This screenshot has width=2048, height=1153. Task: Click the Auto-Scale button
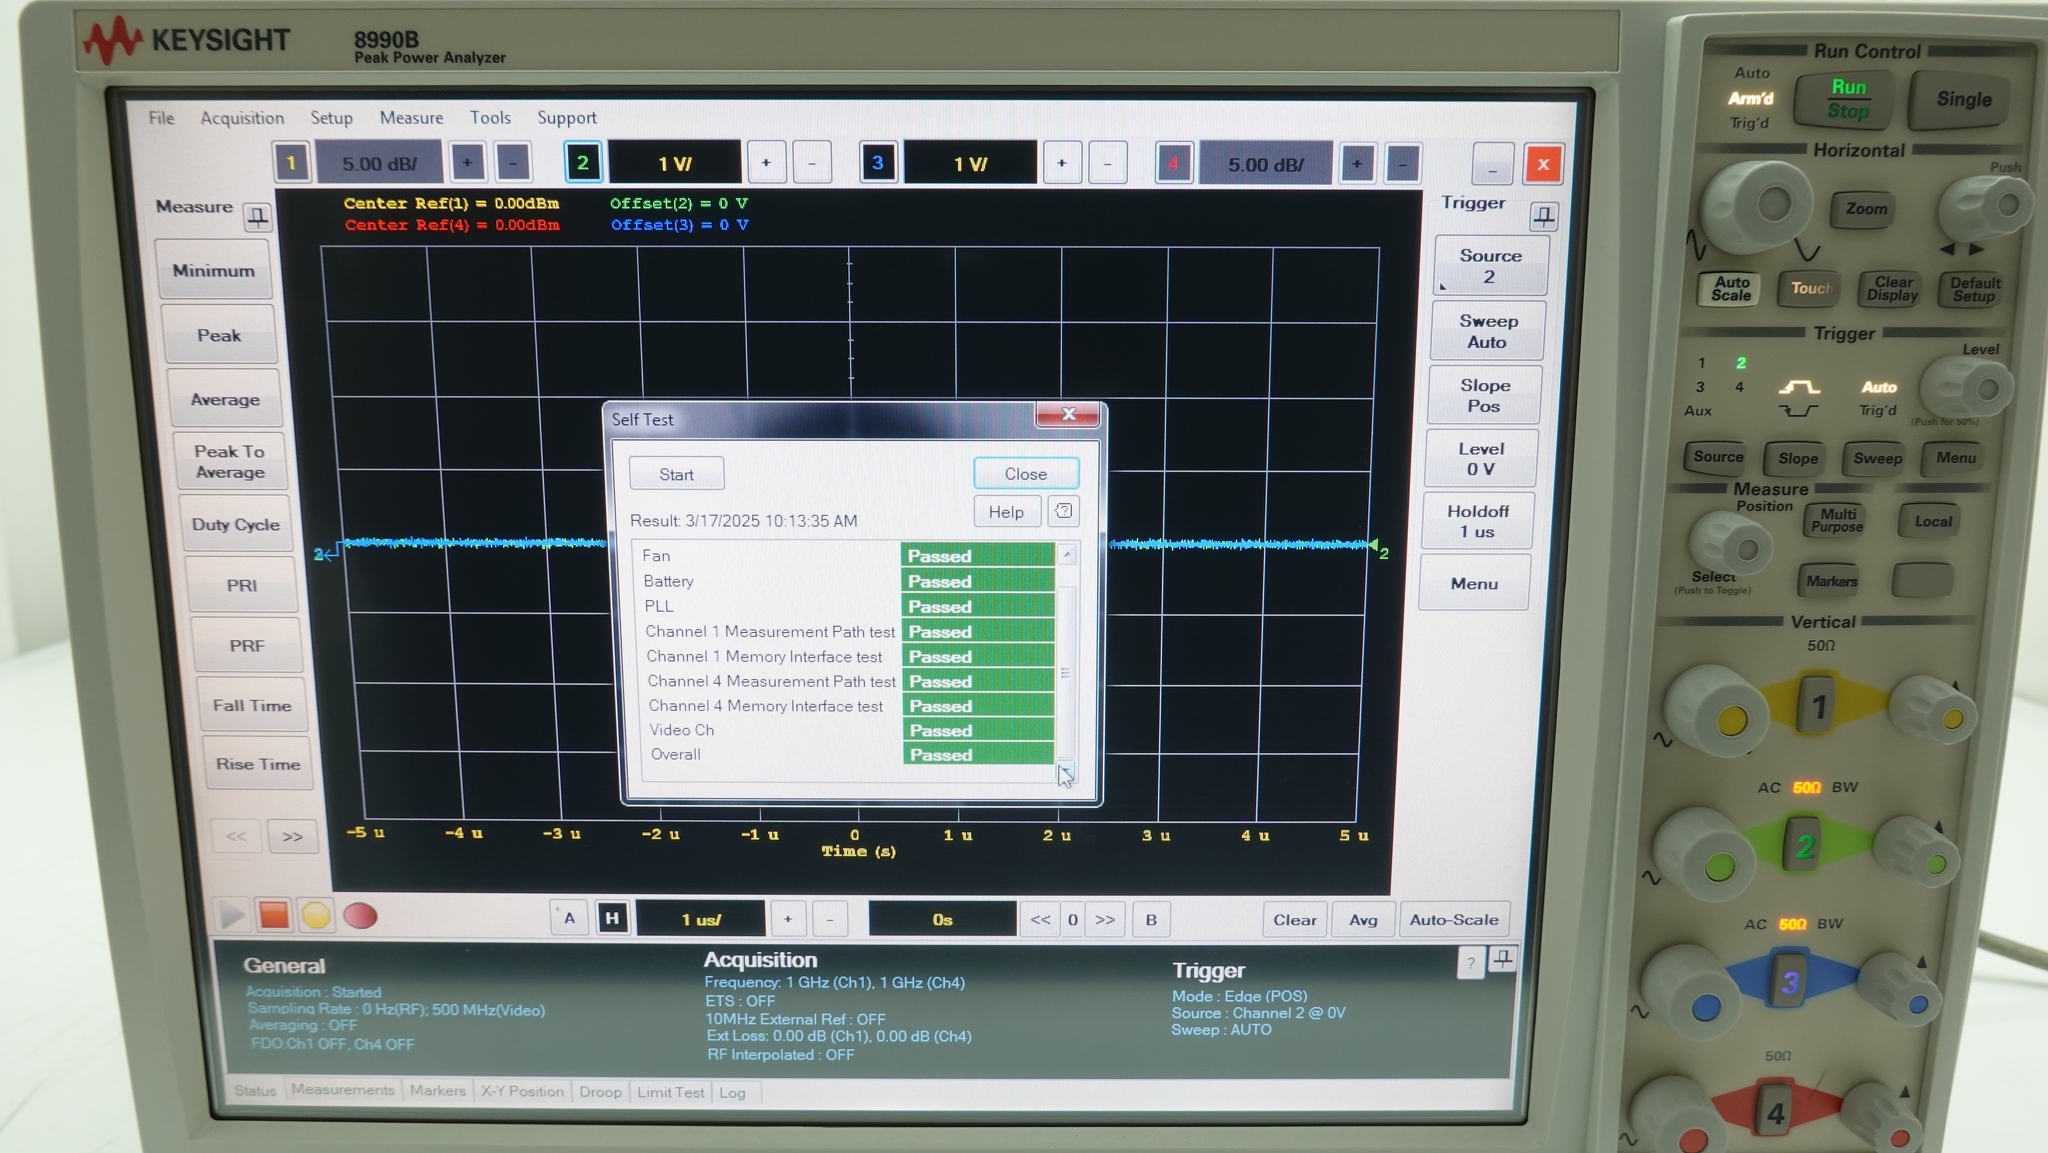click(x=1454, y=920)
